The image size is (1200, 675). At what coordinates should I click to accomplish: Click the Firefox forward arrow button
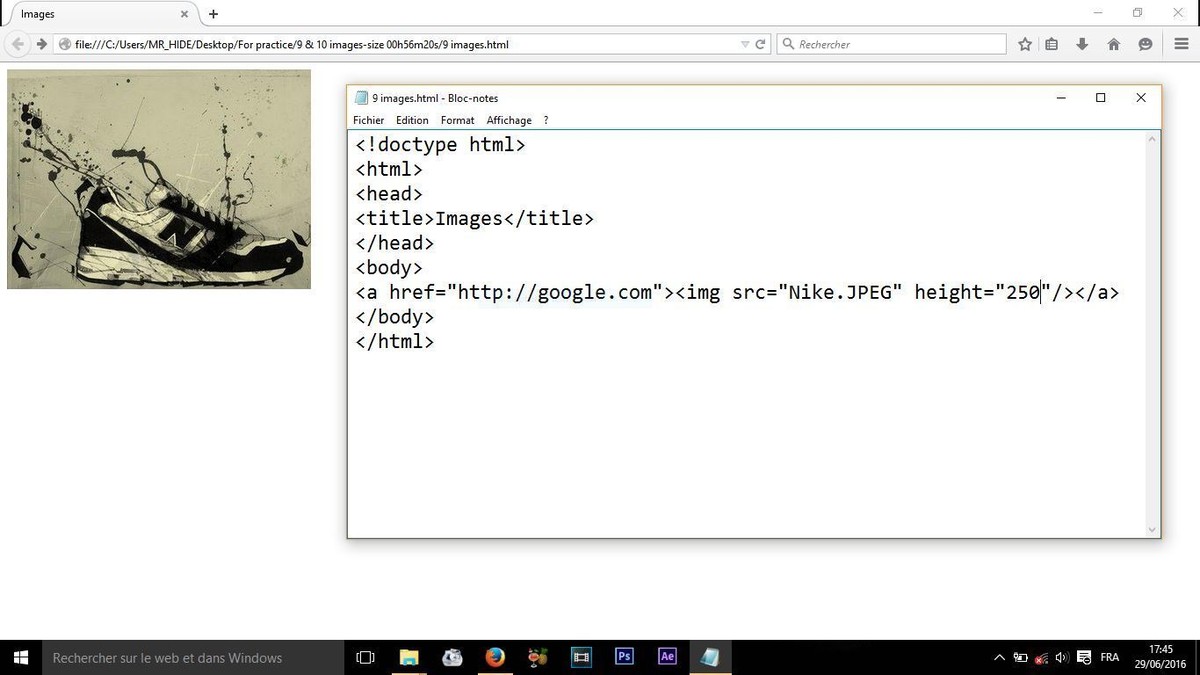click(41, 44)
